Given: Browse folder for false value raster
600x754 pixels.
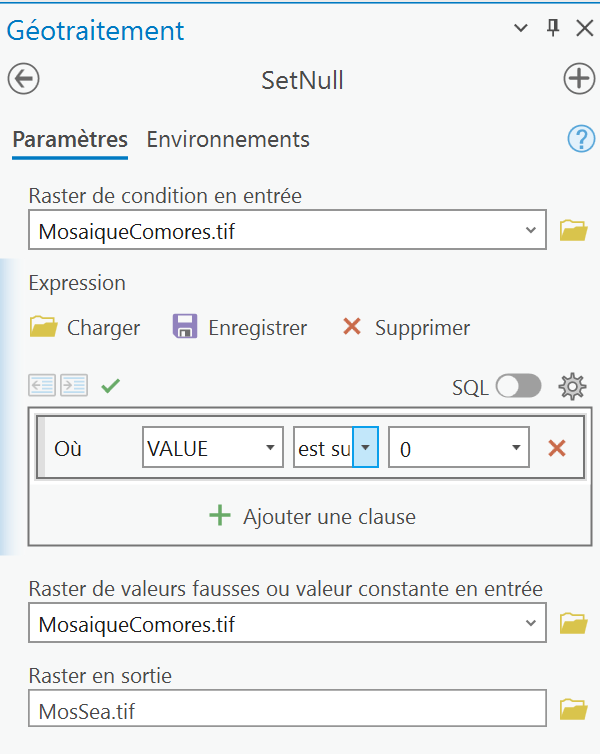Looking at the screenshot, I should pos(573,624).
